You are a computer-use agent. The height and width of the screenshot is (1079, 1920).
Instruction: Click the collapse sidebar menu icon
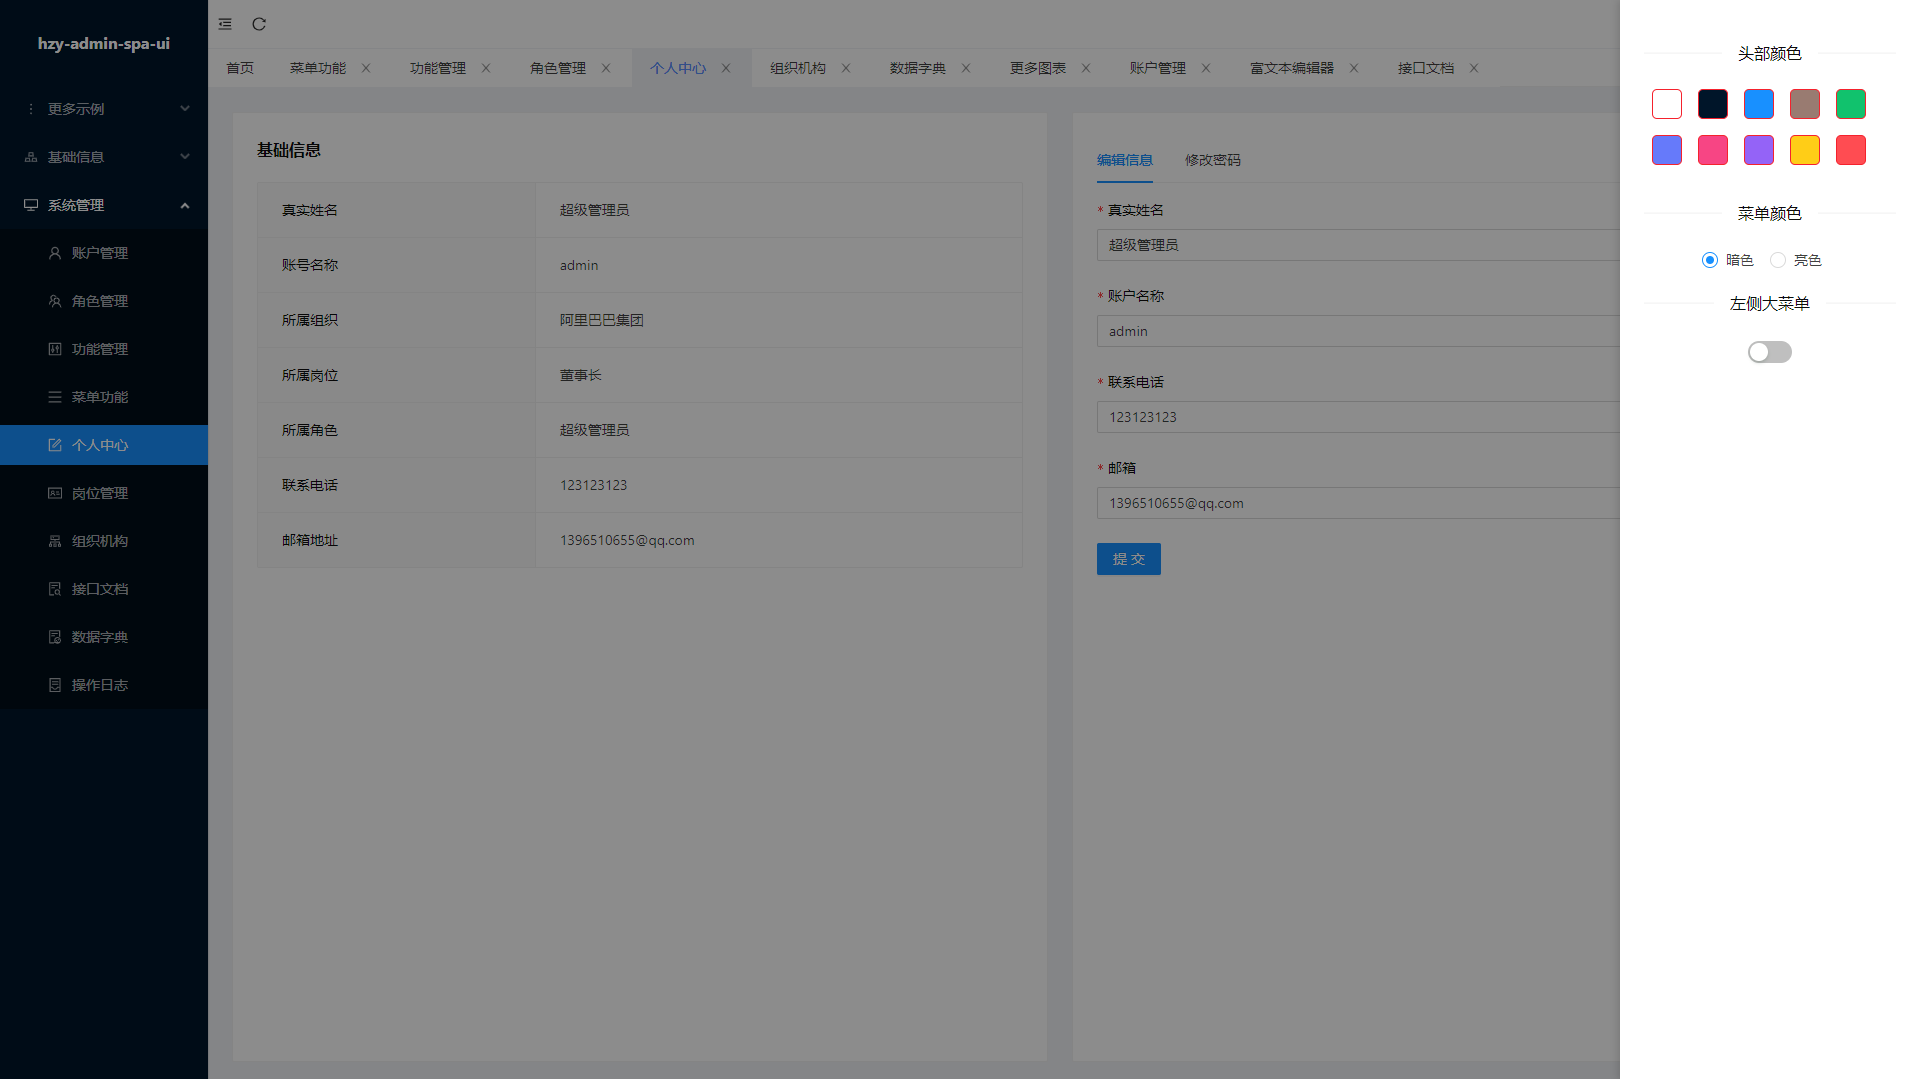225,24
